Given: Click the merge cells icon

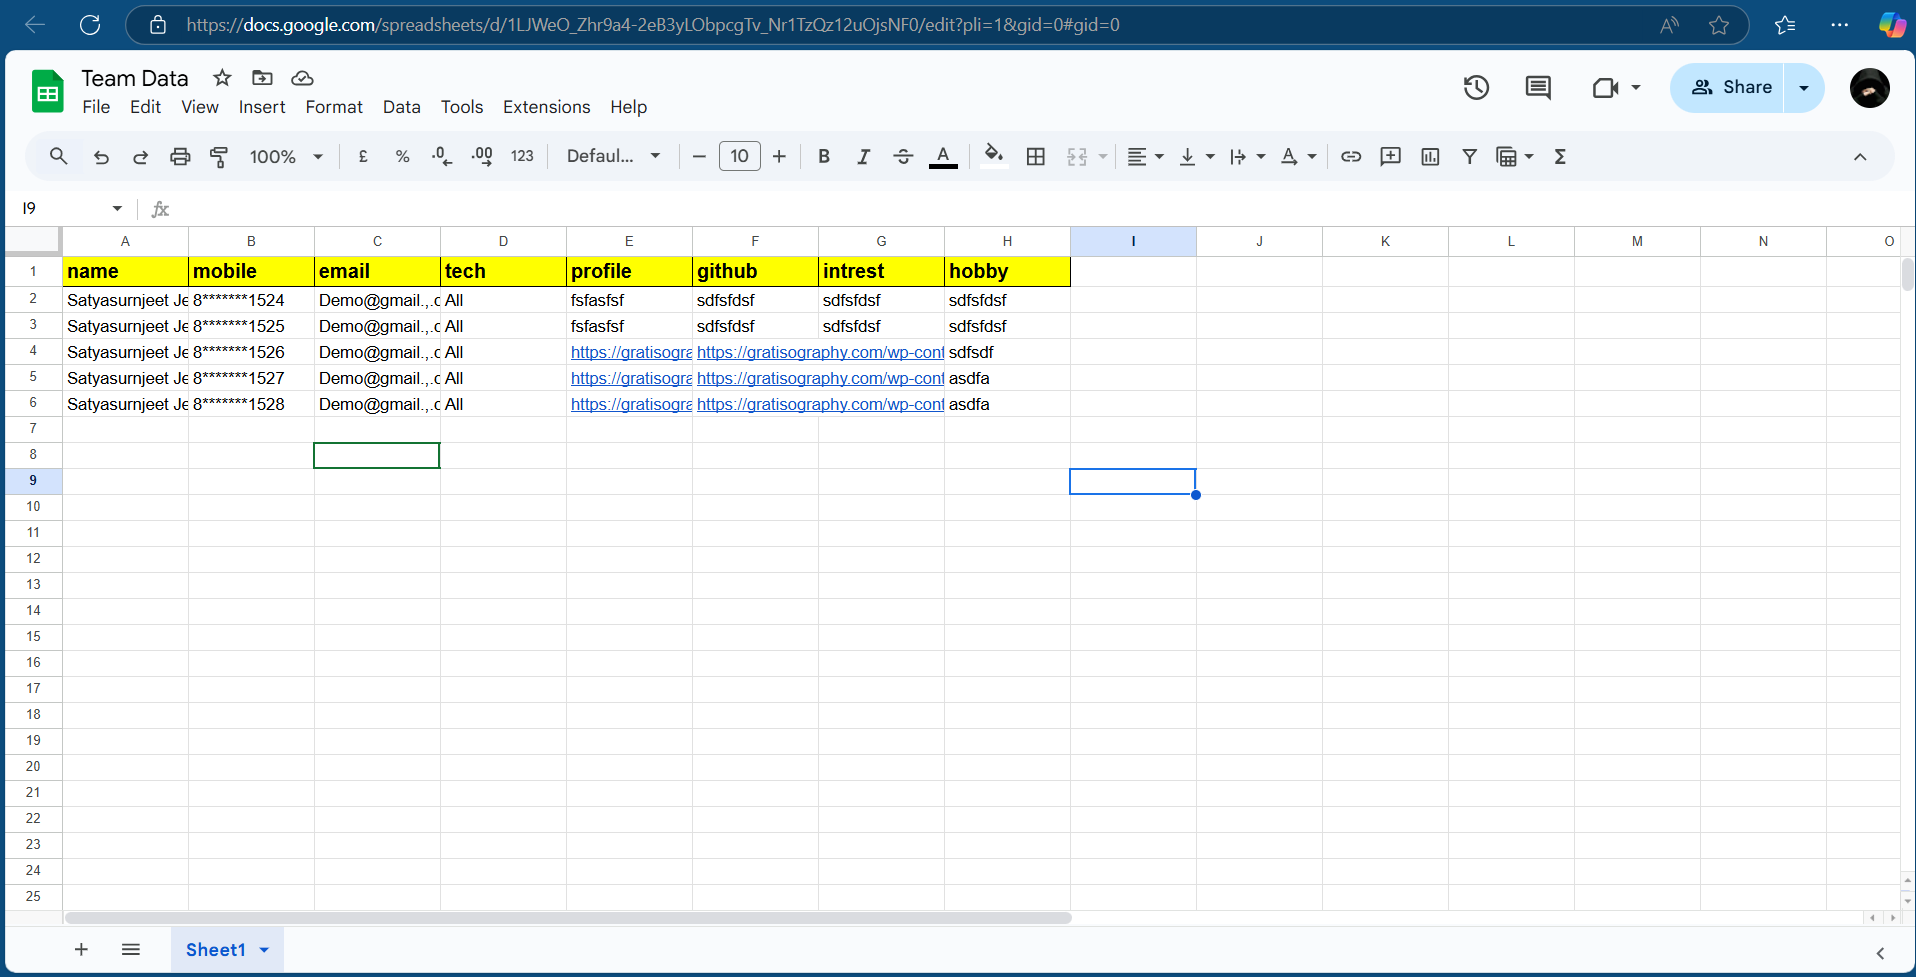Looking at the screenshot, I should [1077, 156].
